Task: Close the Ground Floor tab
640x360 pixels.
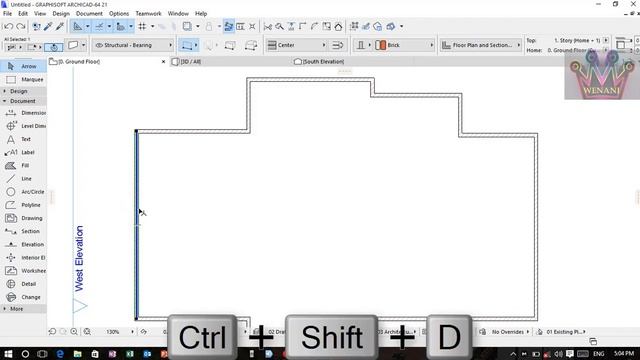Action: (163, 62)
